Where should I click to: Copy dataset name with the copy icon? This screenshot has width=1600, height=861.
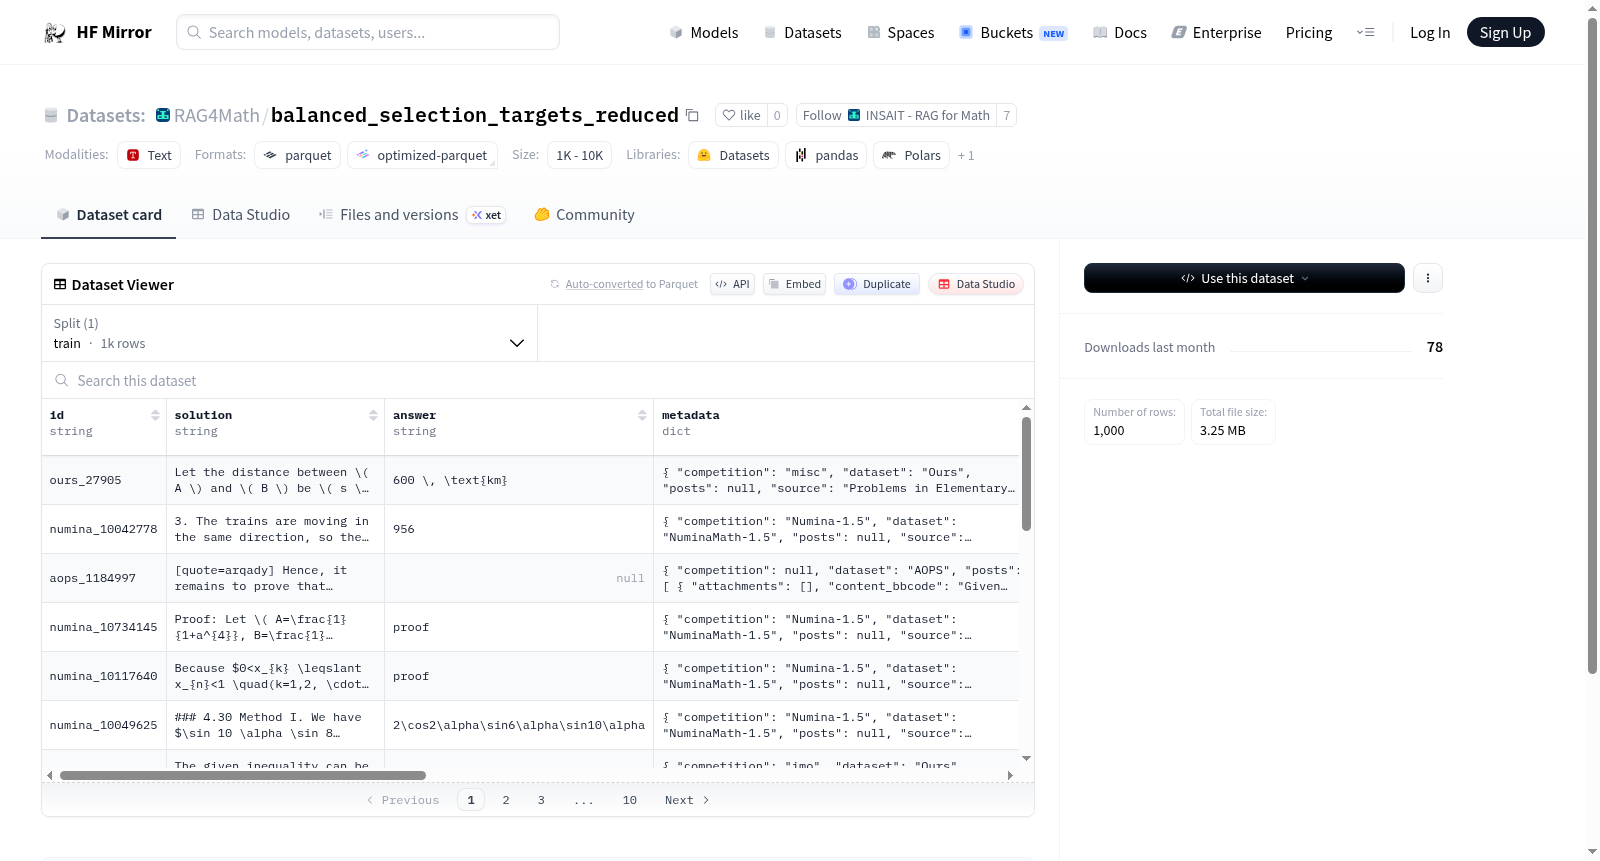click(692, 115)
